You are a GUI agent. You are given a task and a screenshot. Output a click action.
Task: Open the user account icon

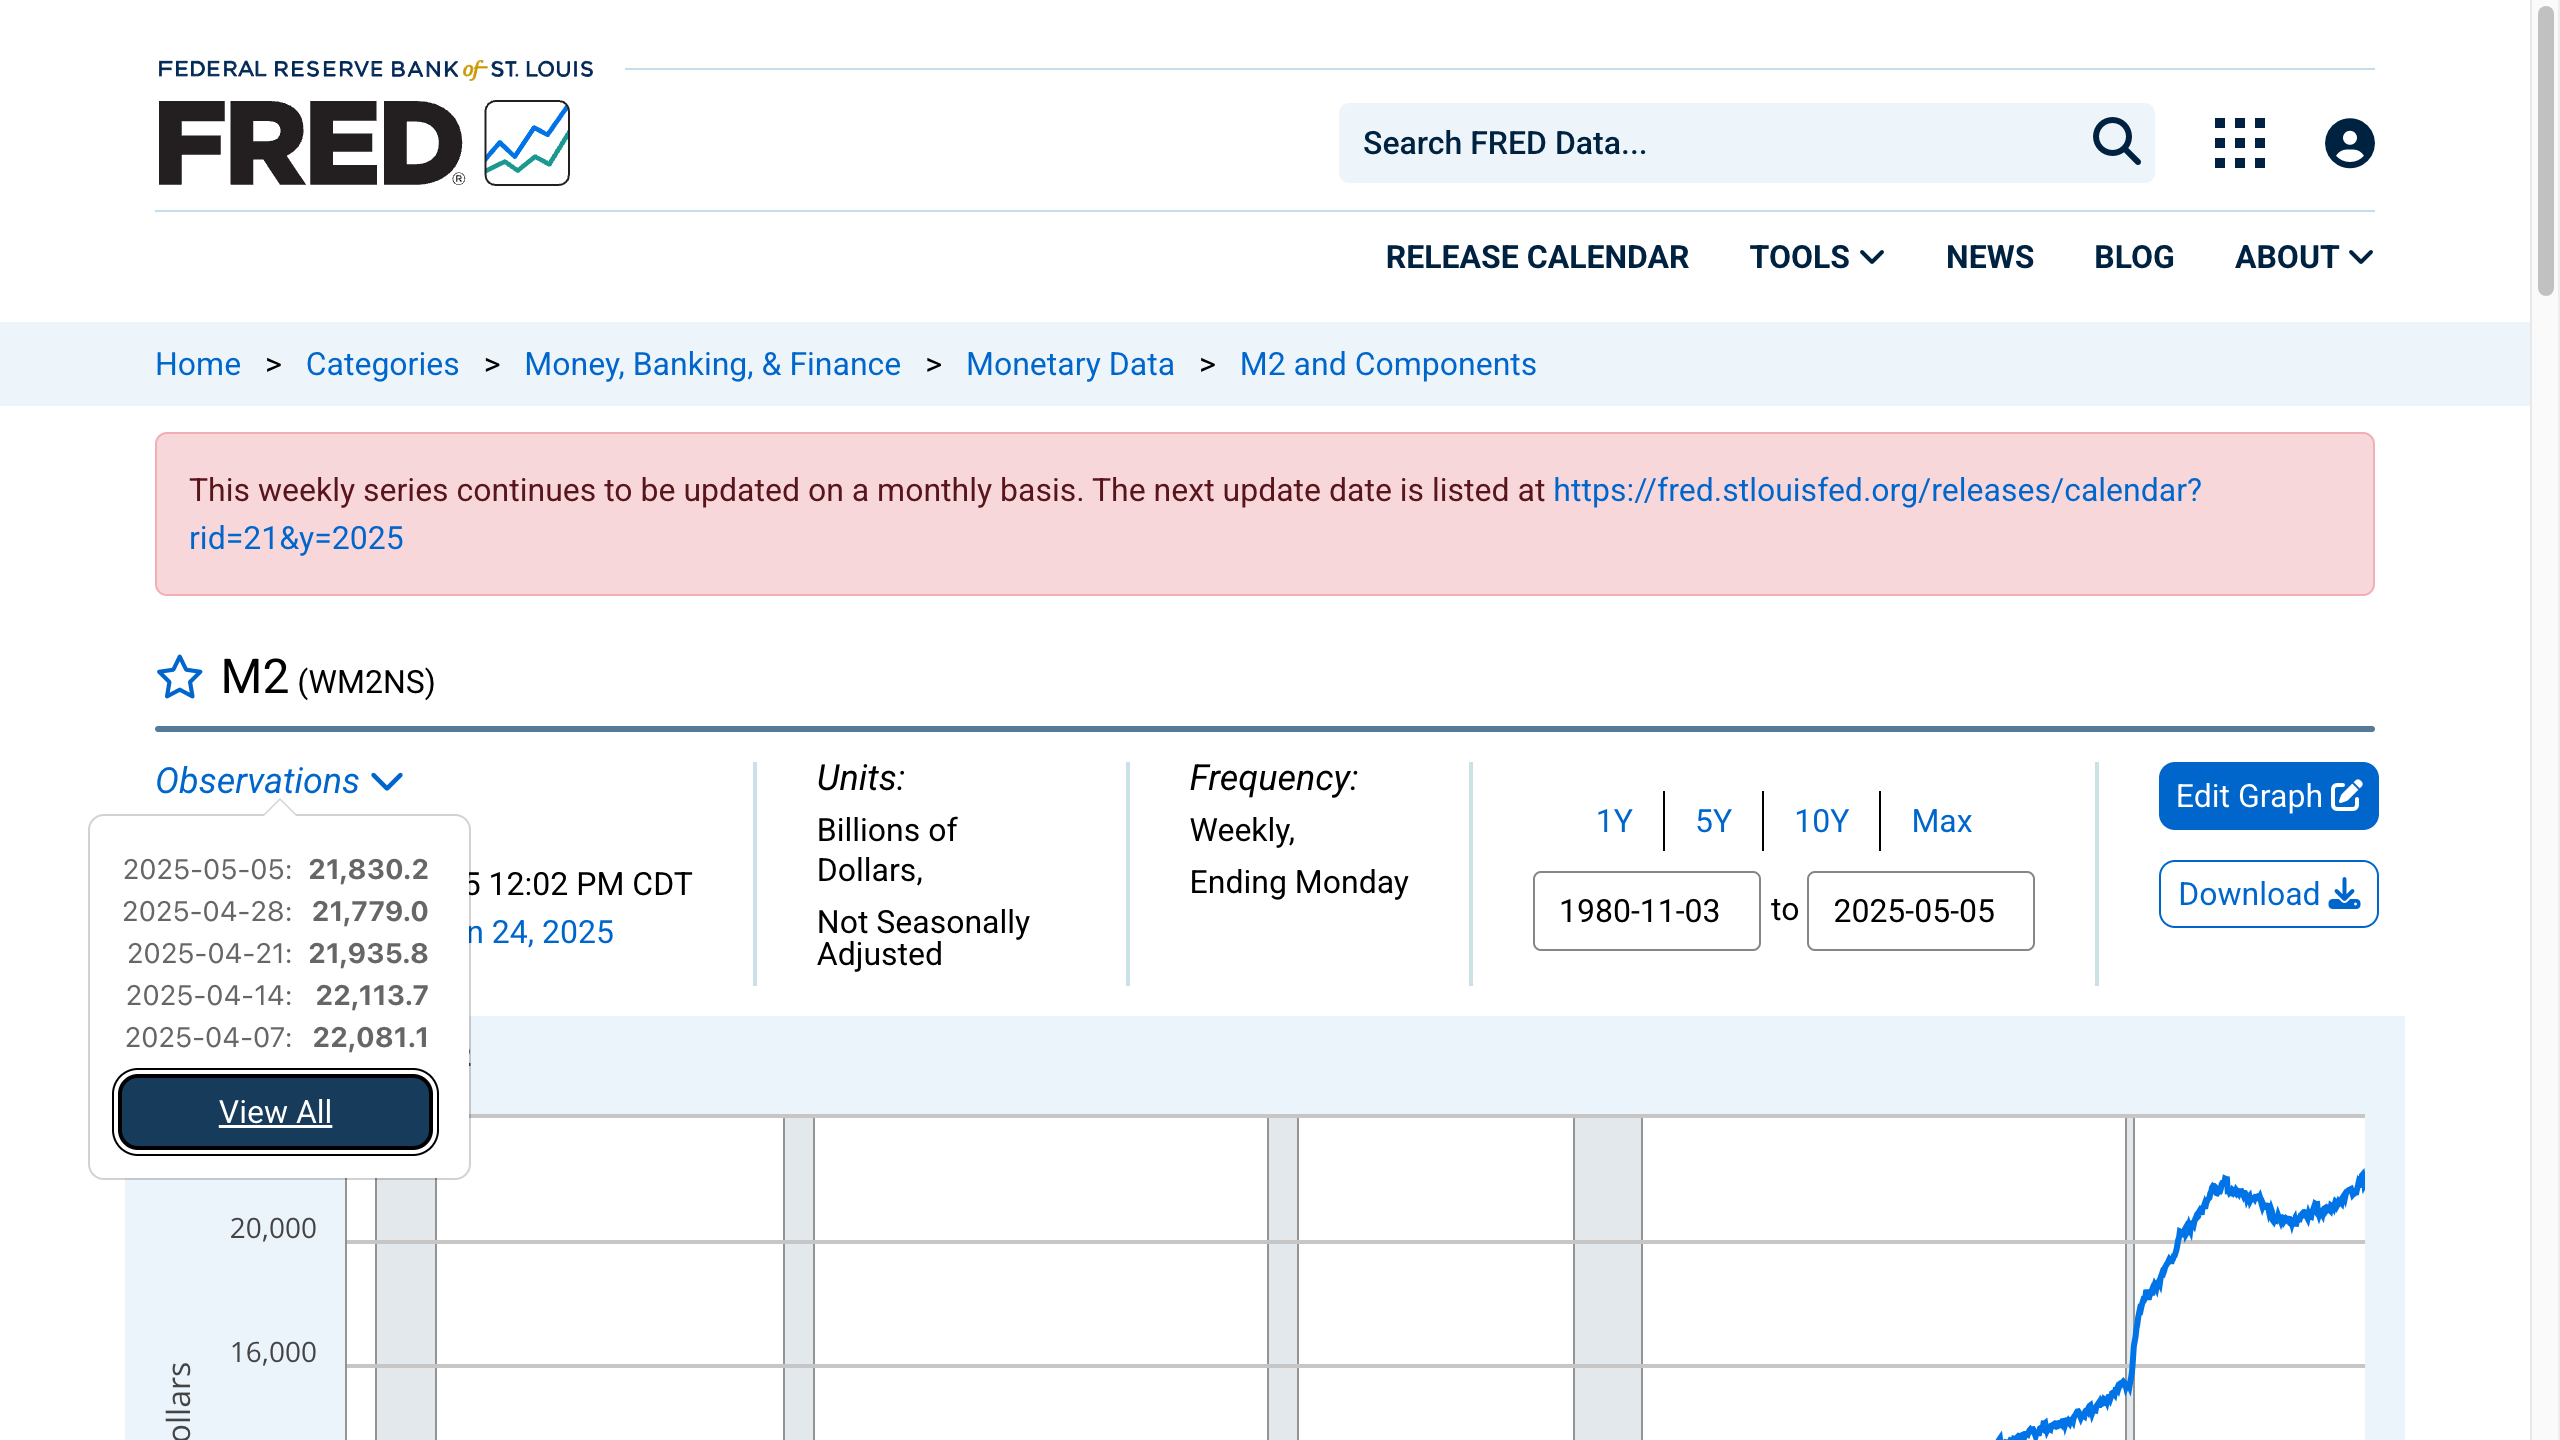pyautogui.click(x=2349, y=143)
